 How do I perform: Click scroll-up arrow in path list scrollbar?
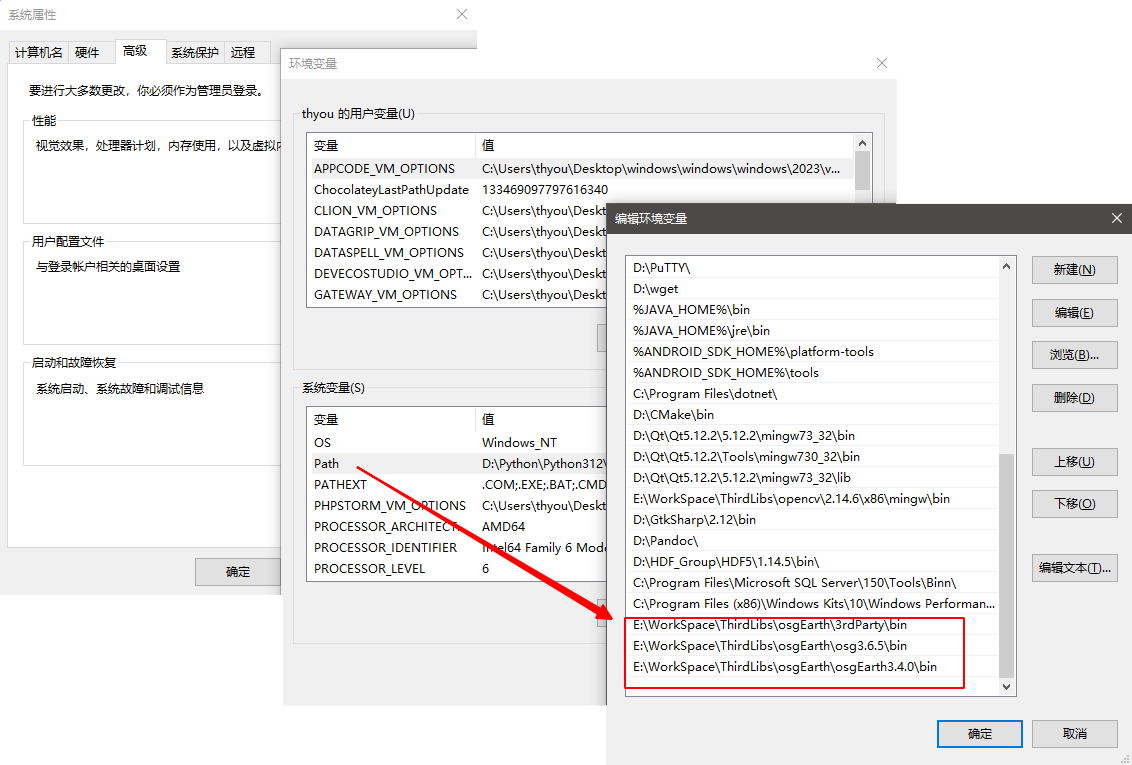tap(1007, 266)
